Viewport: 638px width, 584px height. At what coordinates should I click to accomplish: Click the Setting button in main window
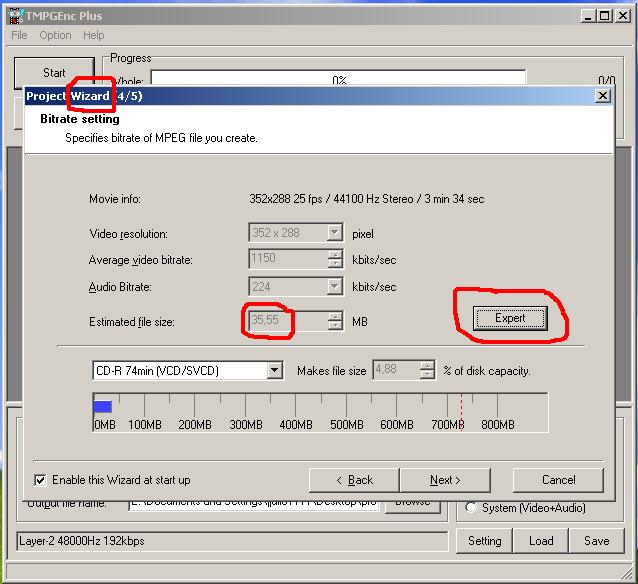484,541
